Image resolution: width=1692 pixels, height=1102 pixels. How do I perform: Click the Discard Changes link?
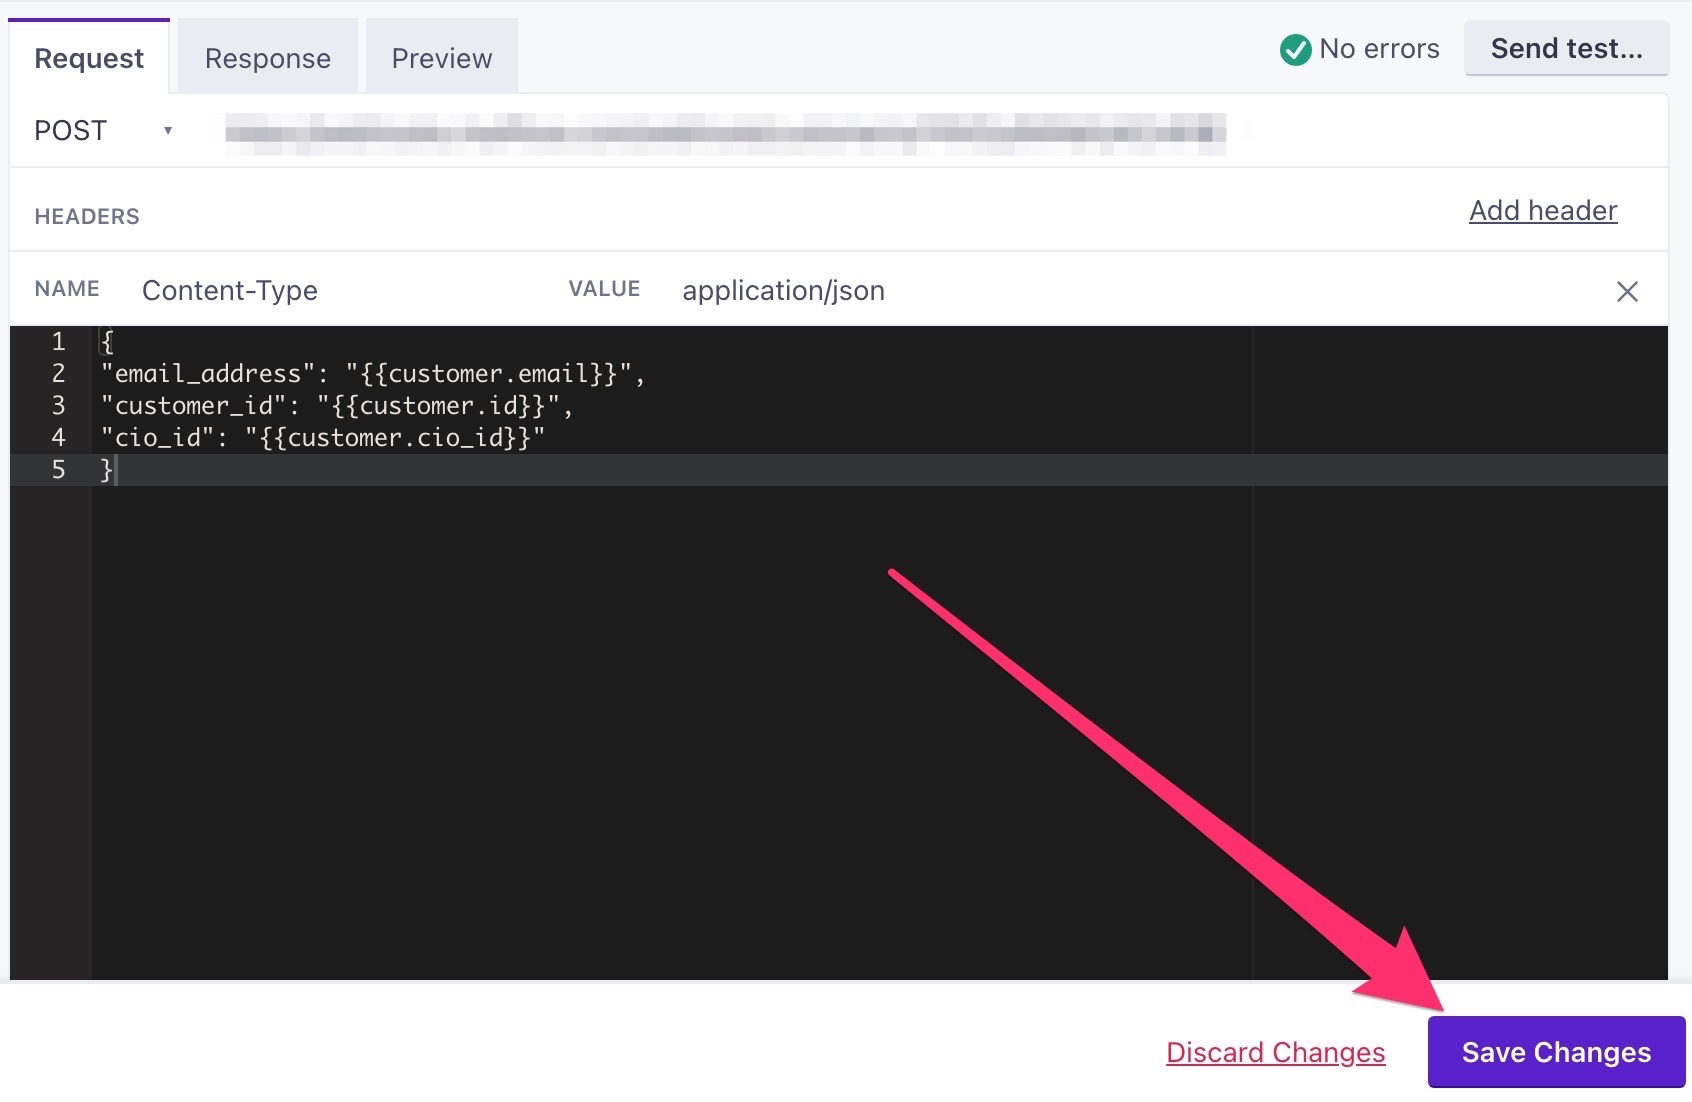[1275, 1052]
